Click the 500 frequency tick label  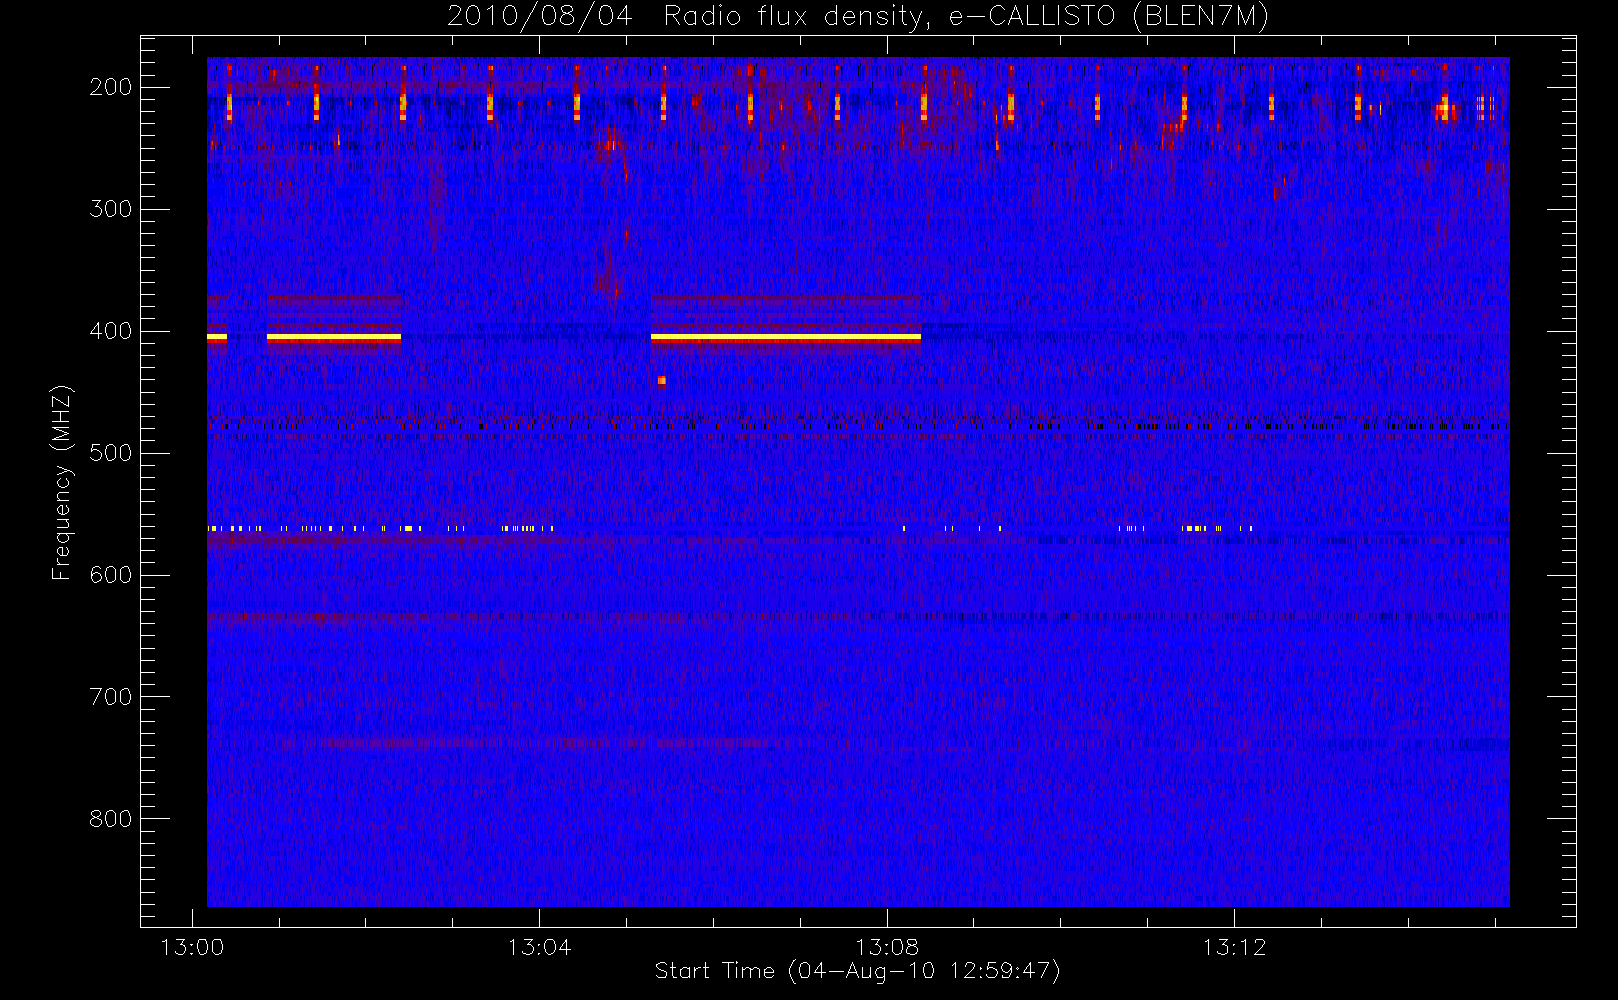[110, 453]
